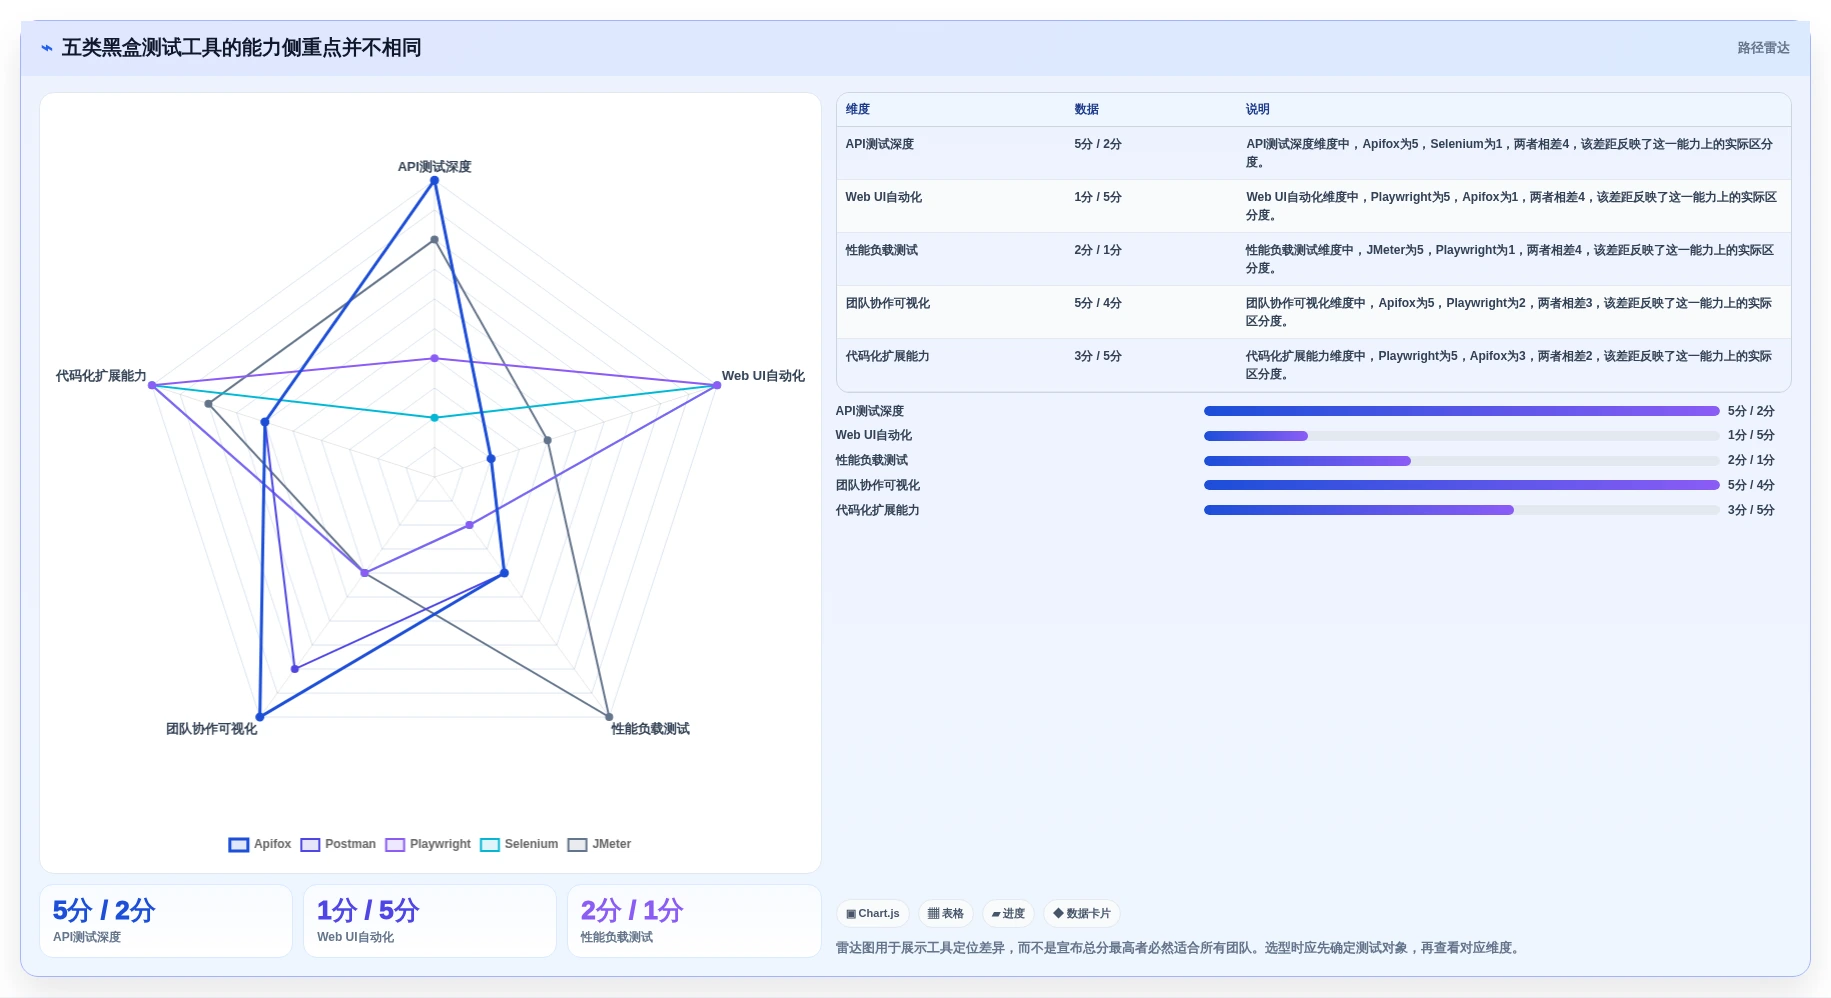Click the 路径雷达 label in the header

pyautogui.click(x=1763, y=48)
